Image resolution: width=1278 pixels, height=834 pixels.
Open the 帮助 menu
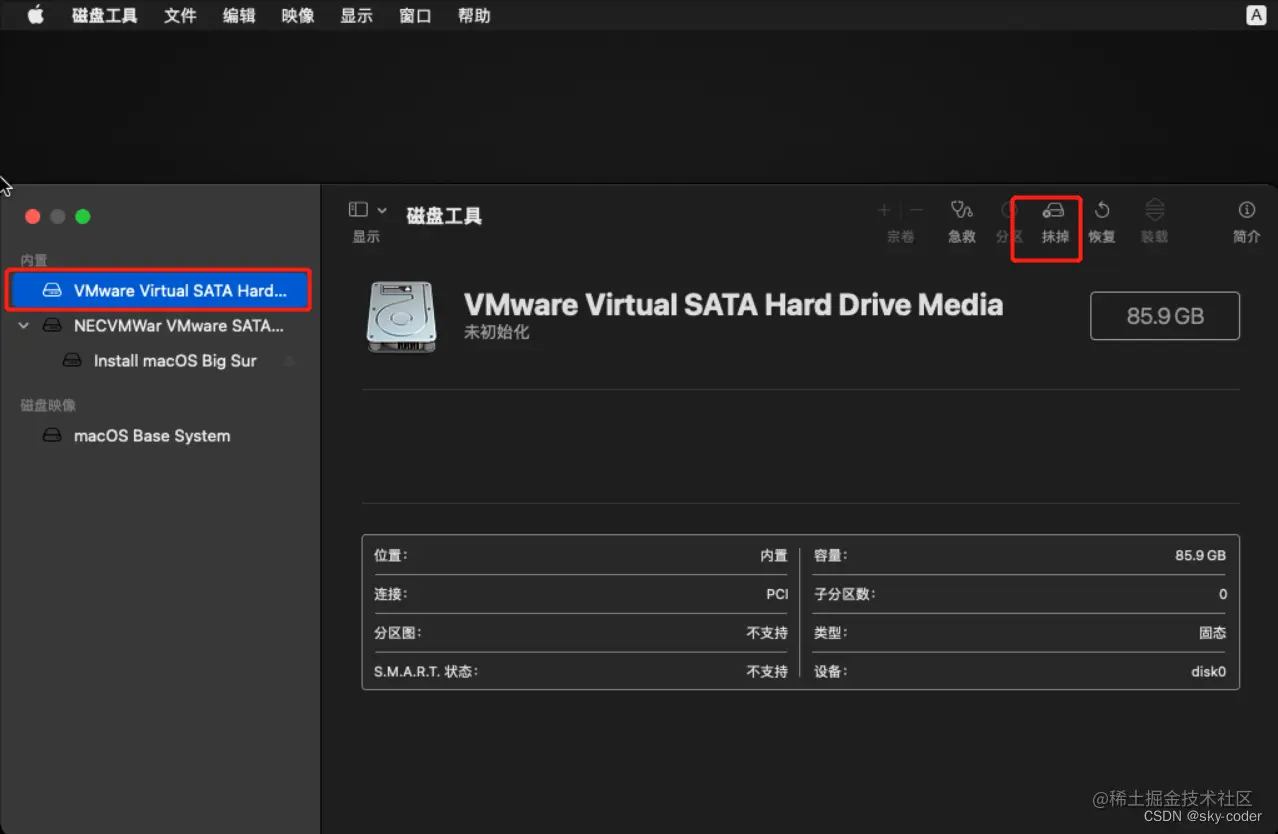474,15
